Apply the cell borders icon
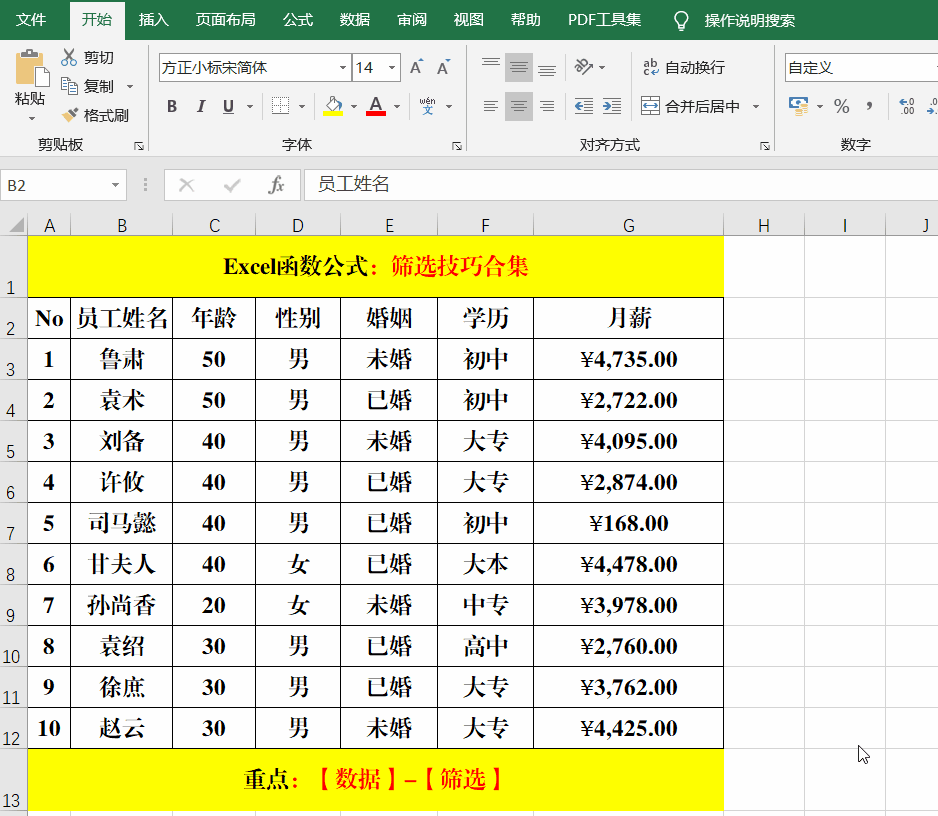This screenshot has width=938, height=816. [x=281, y=106]
